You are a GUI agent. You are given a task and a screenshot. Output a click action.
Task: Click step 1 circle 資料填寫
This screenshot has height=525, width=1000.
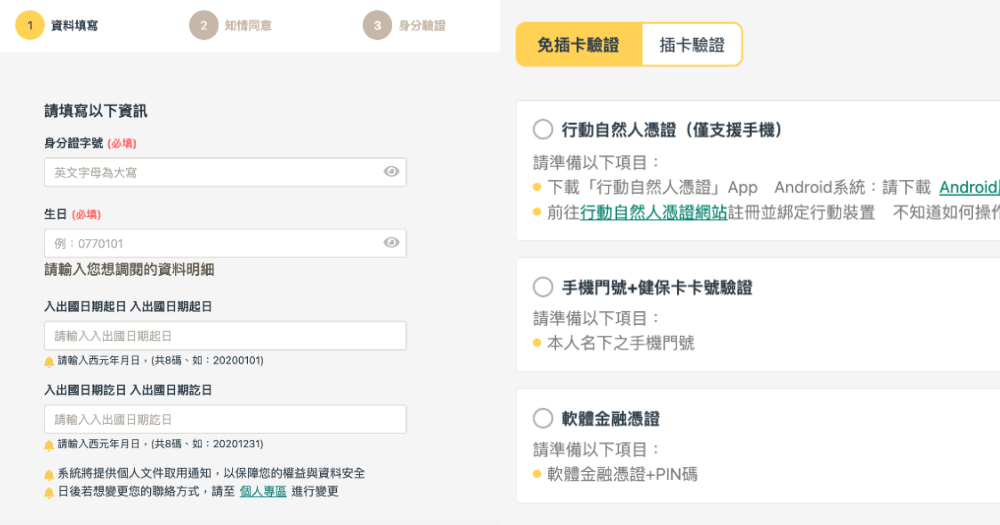(x=30, y=25)
